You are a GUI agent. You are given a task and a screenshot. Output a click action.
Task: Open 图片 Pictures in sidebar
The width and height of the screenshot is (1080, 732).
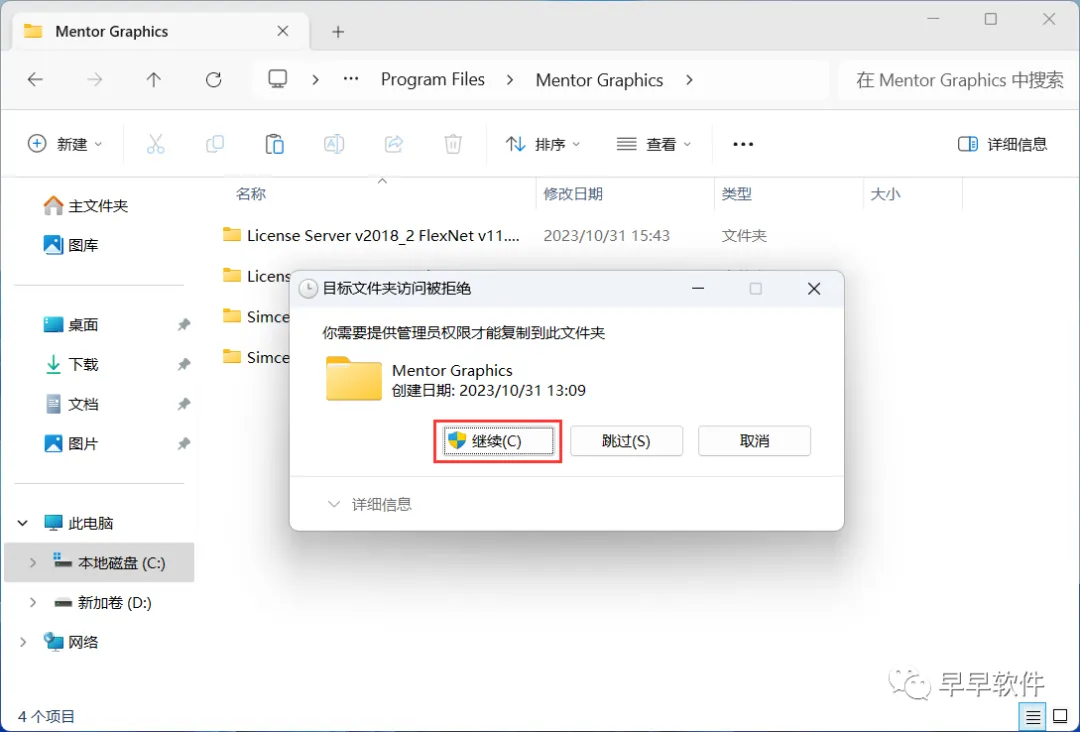tap(72, 443)
